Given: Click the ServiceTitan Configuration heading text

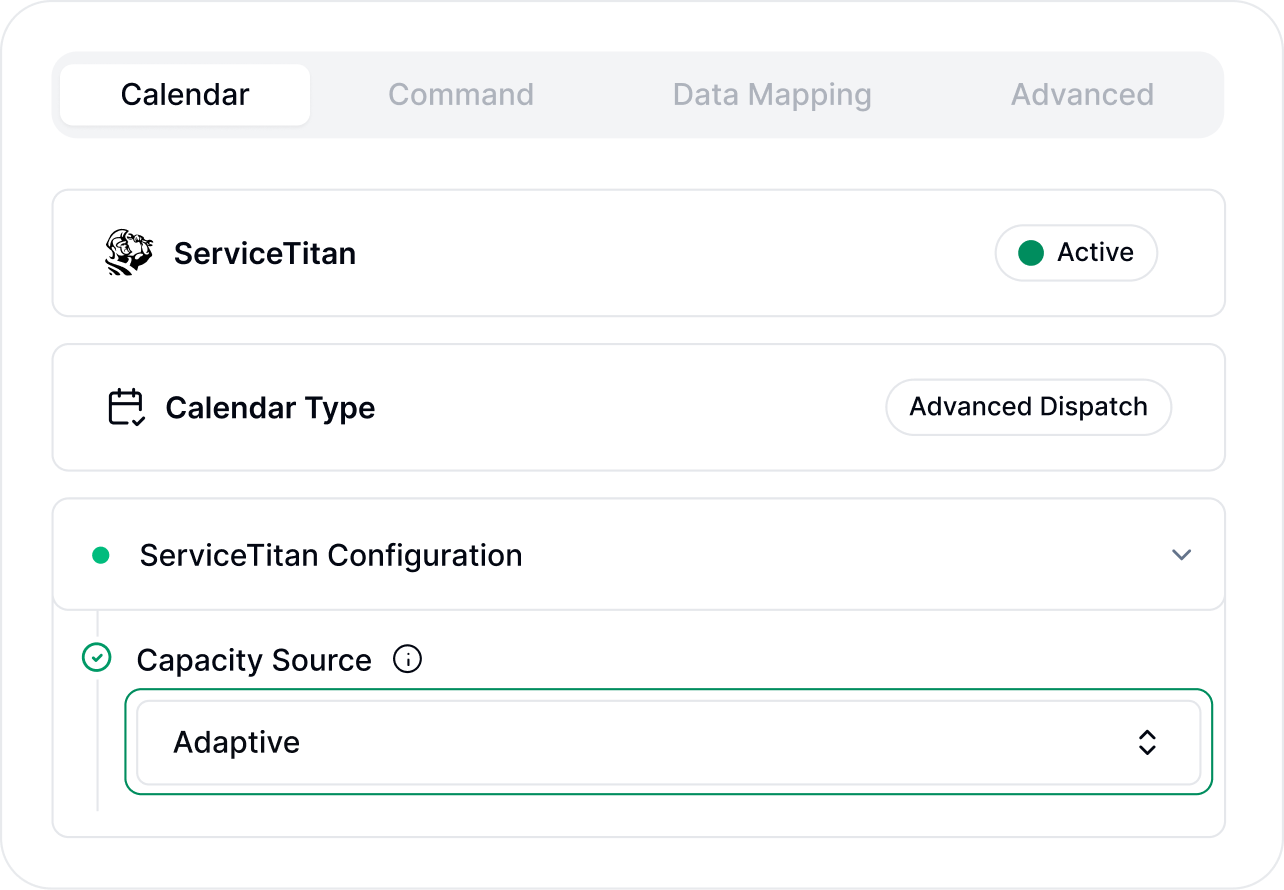Looking at the screenshot, I should tap(331, 555).
